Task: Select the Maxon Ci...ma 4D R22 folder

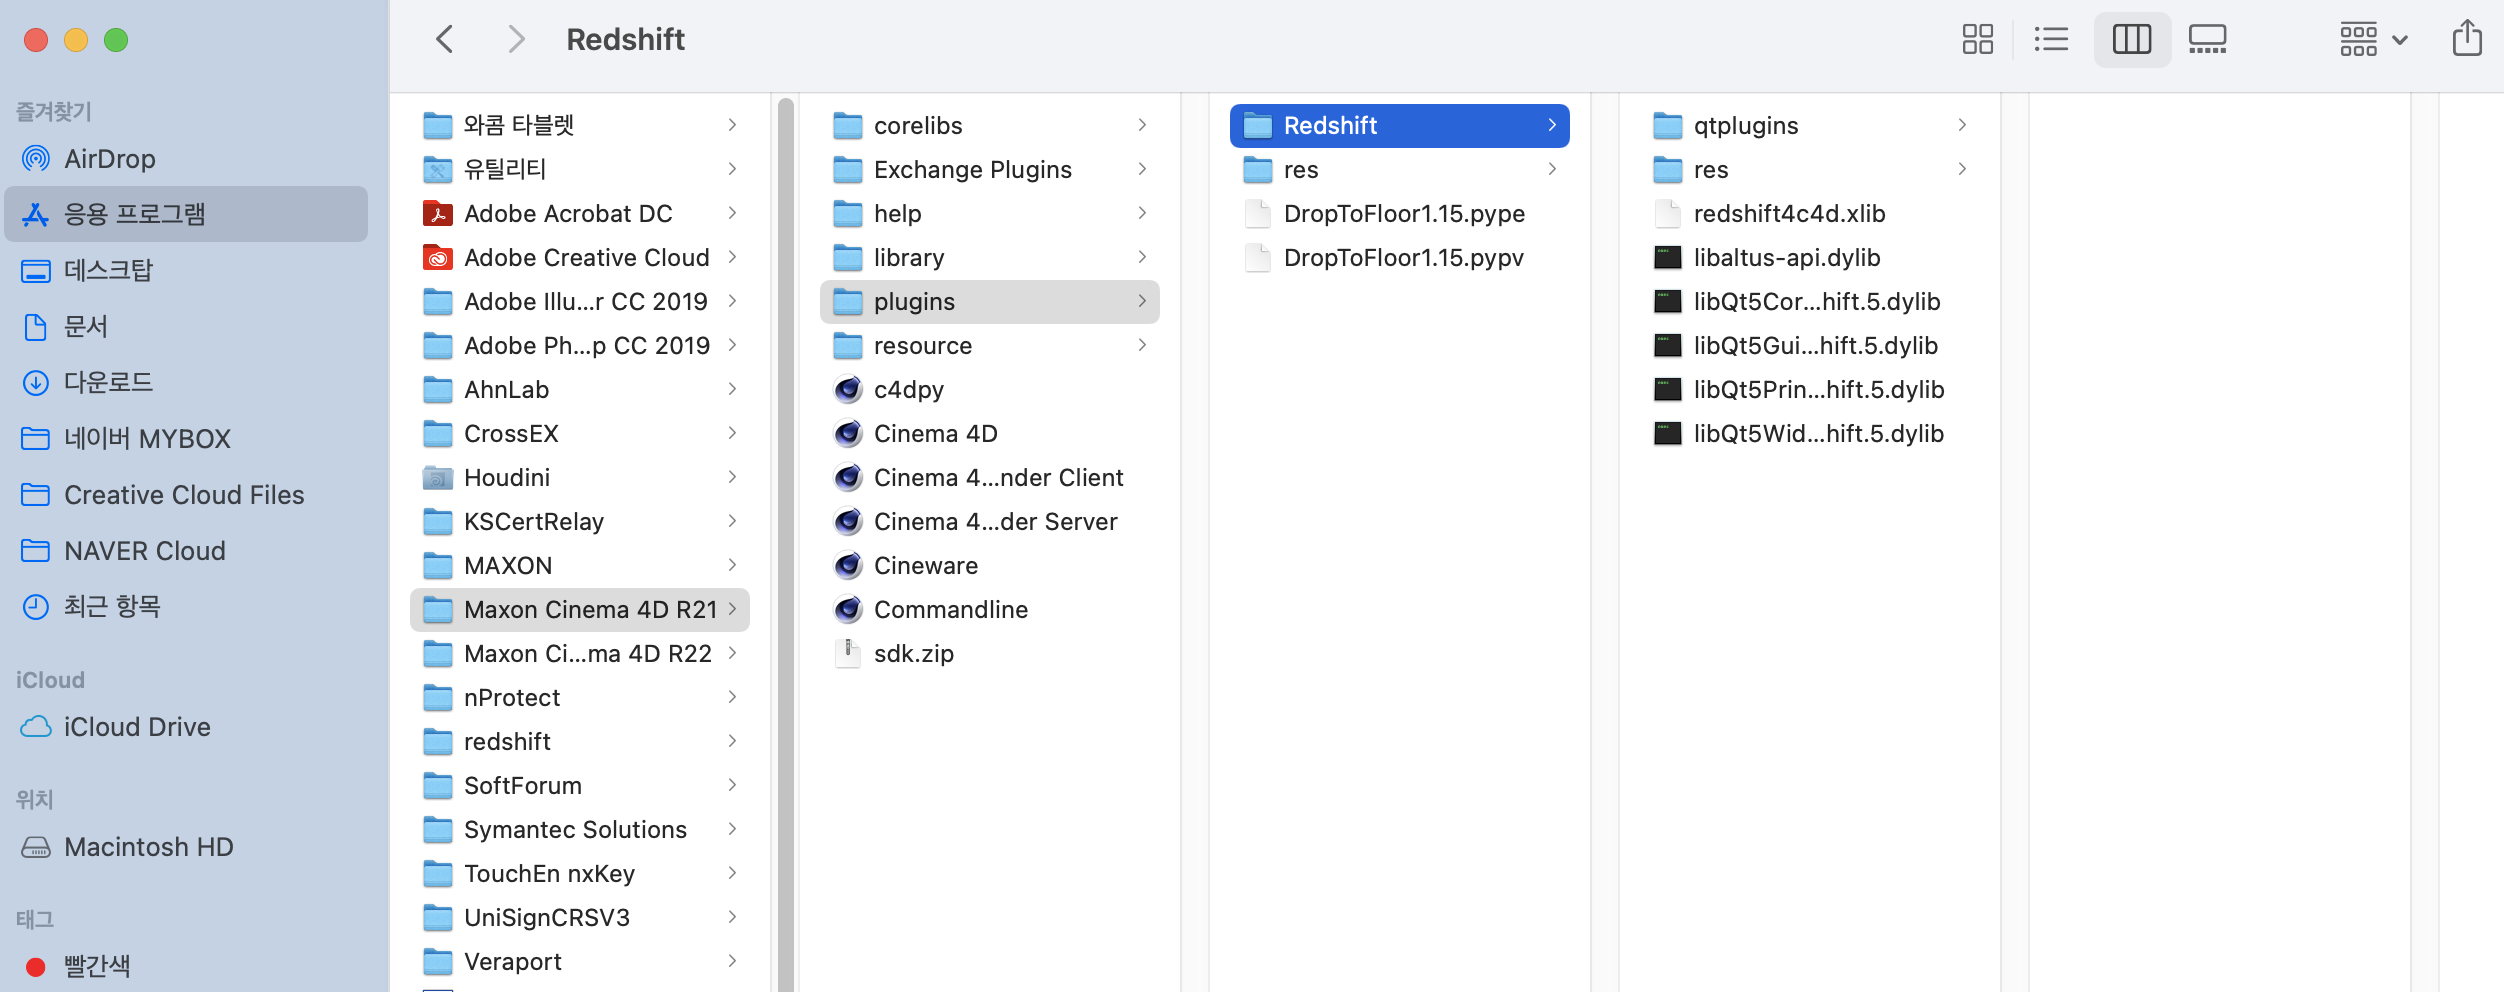Action: (580, 653)
